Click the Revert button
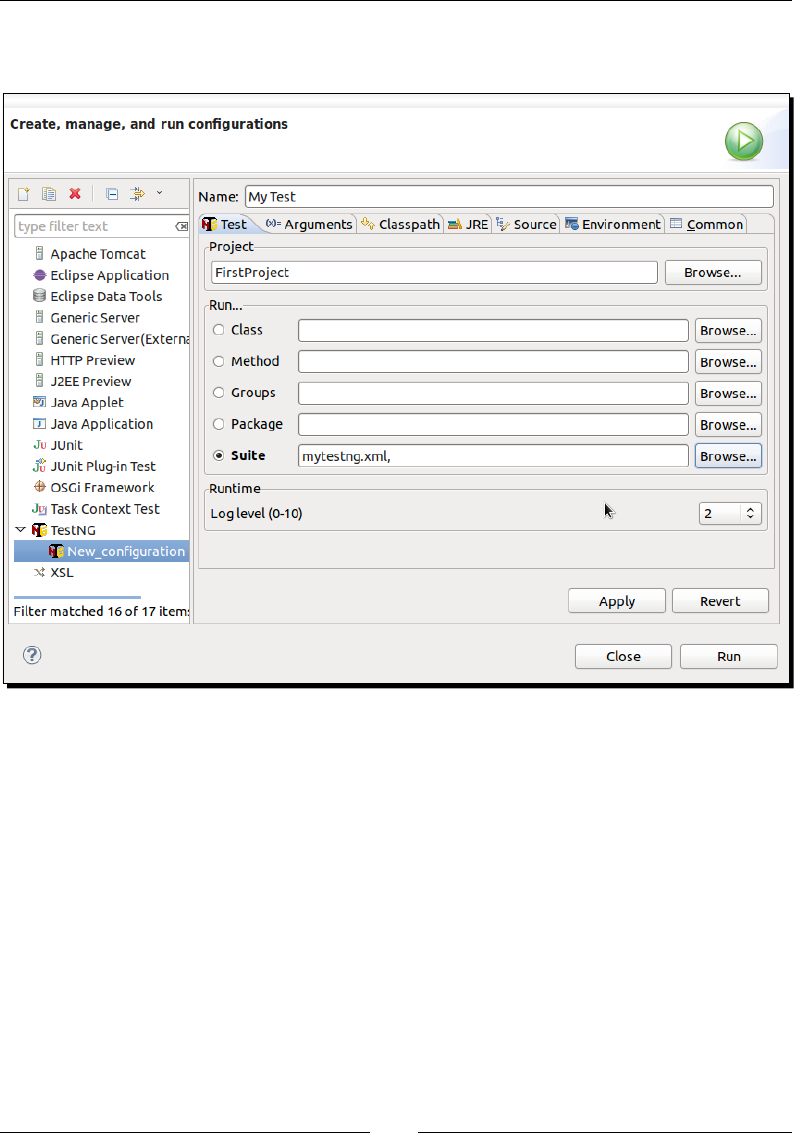 (720, 601)
